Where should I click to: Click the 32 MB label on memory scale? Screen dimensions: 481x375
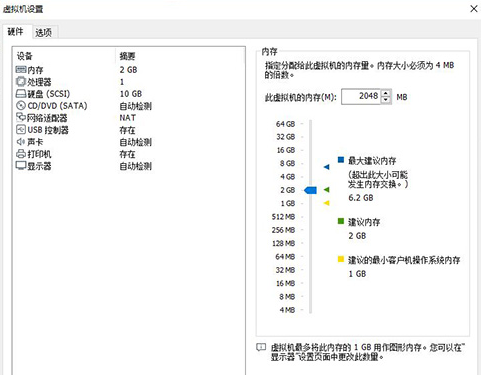(285, 270)
